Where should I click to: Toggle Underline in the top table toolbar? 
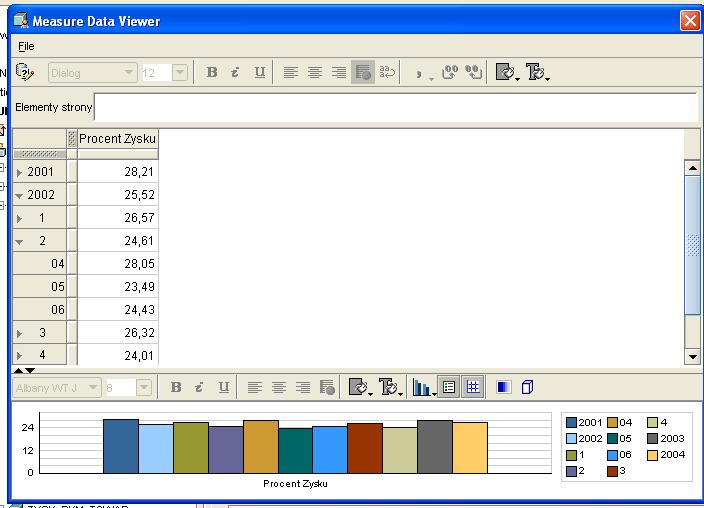[260, 72]
